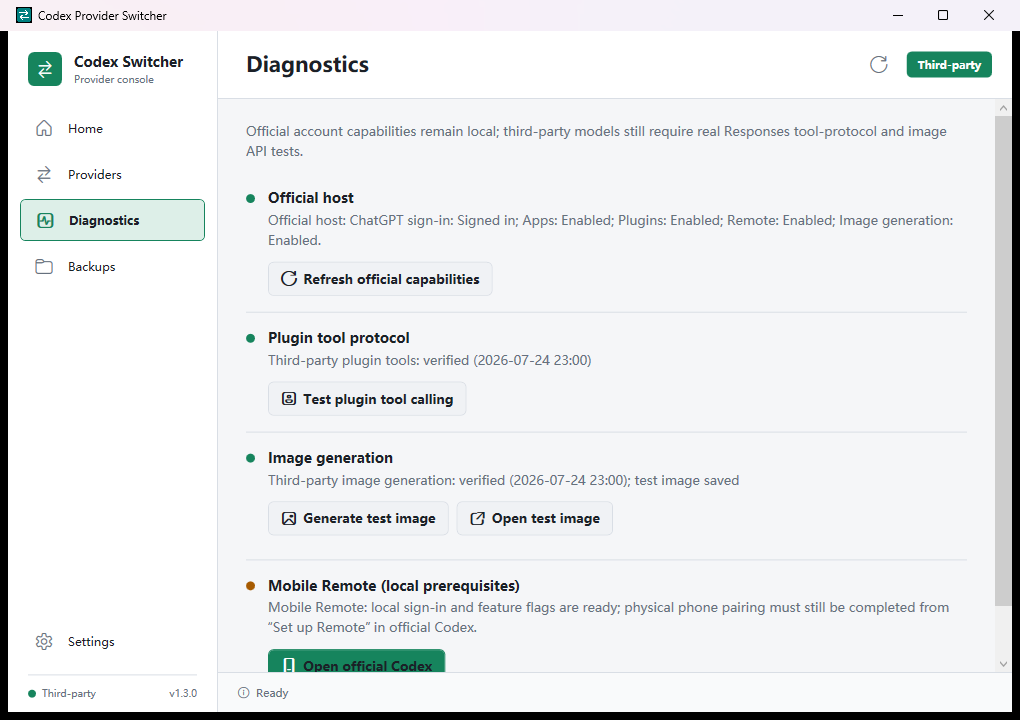Click the Third-party label in the sidebar footer
The width and height of the screenshot is (1020, 720).
point(69,693)
